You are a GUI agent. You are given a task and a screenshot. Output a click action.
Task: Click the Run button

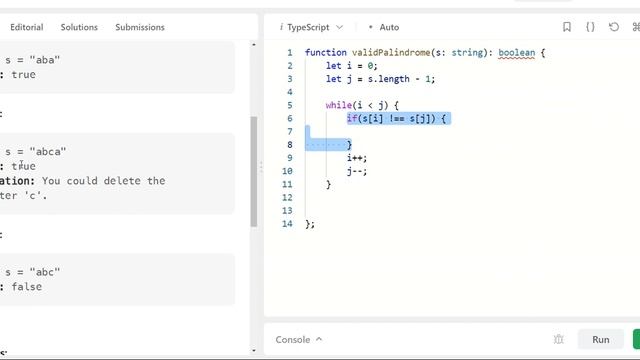click(x=600, y=340)
